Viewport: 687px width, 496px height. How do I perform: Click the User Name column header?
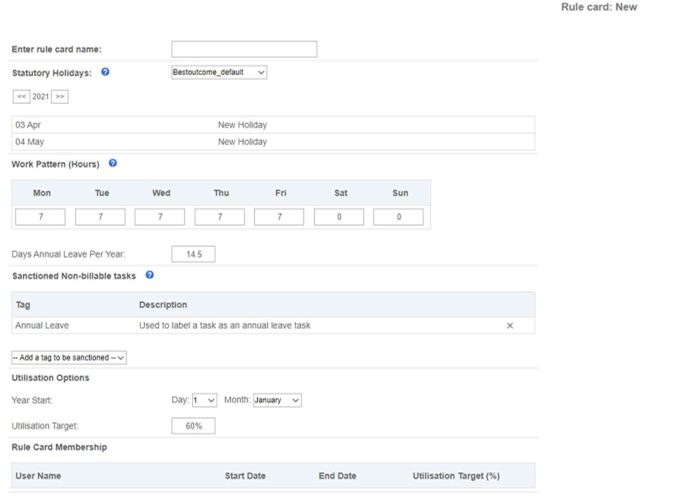[x=38, y=476]
